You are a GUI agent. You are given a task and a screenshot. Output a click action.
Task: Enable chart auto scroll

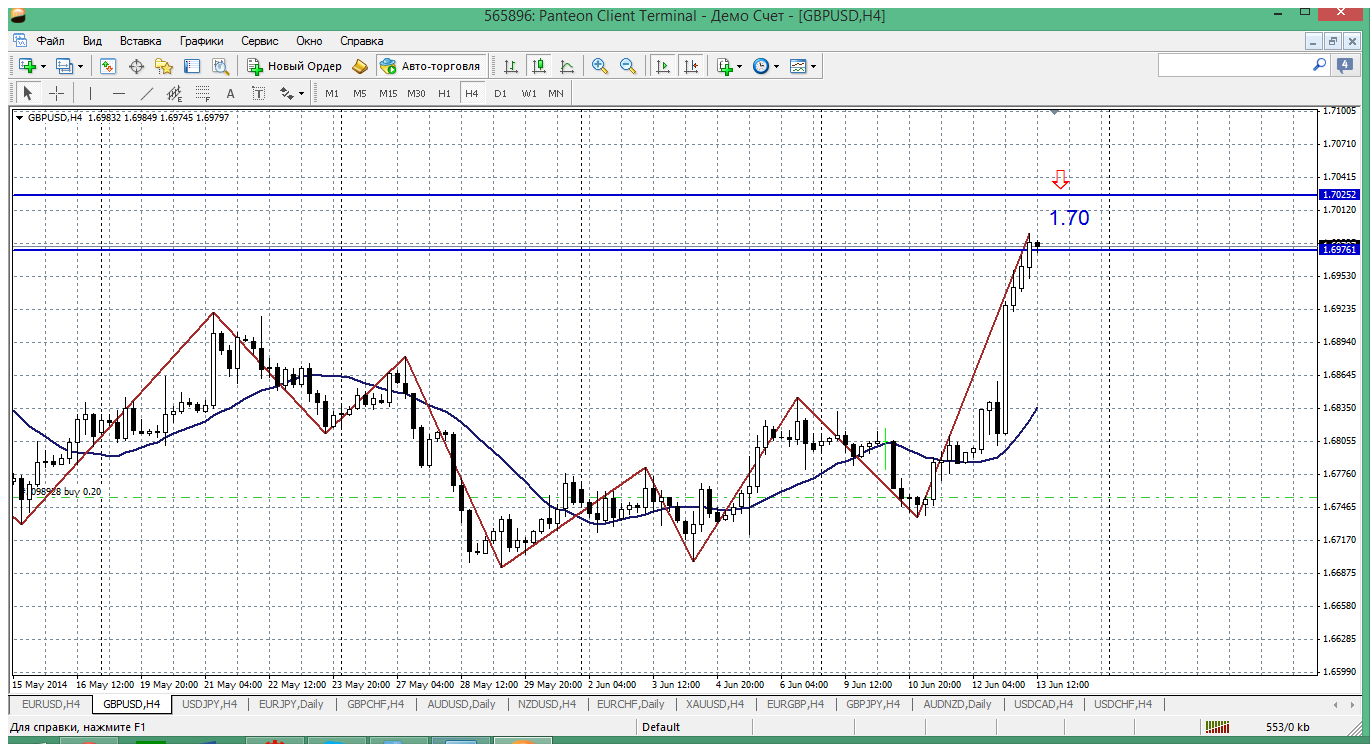(x=662, y=66)
